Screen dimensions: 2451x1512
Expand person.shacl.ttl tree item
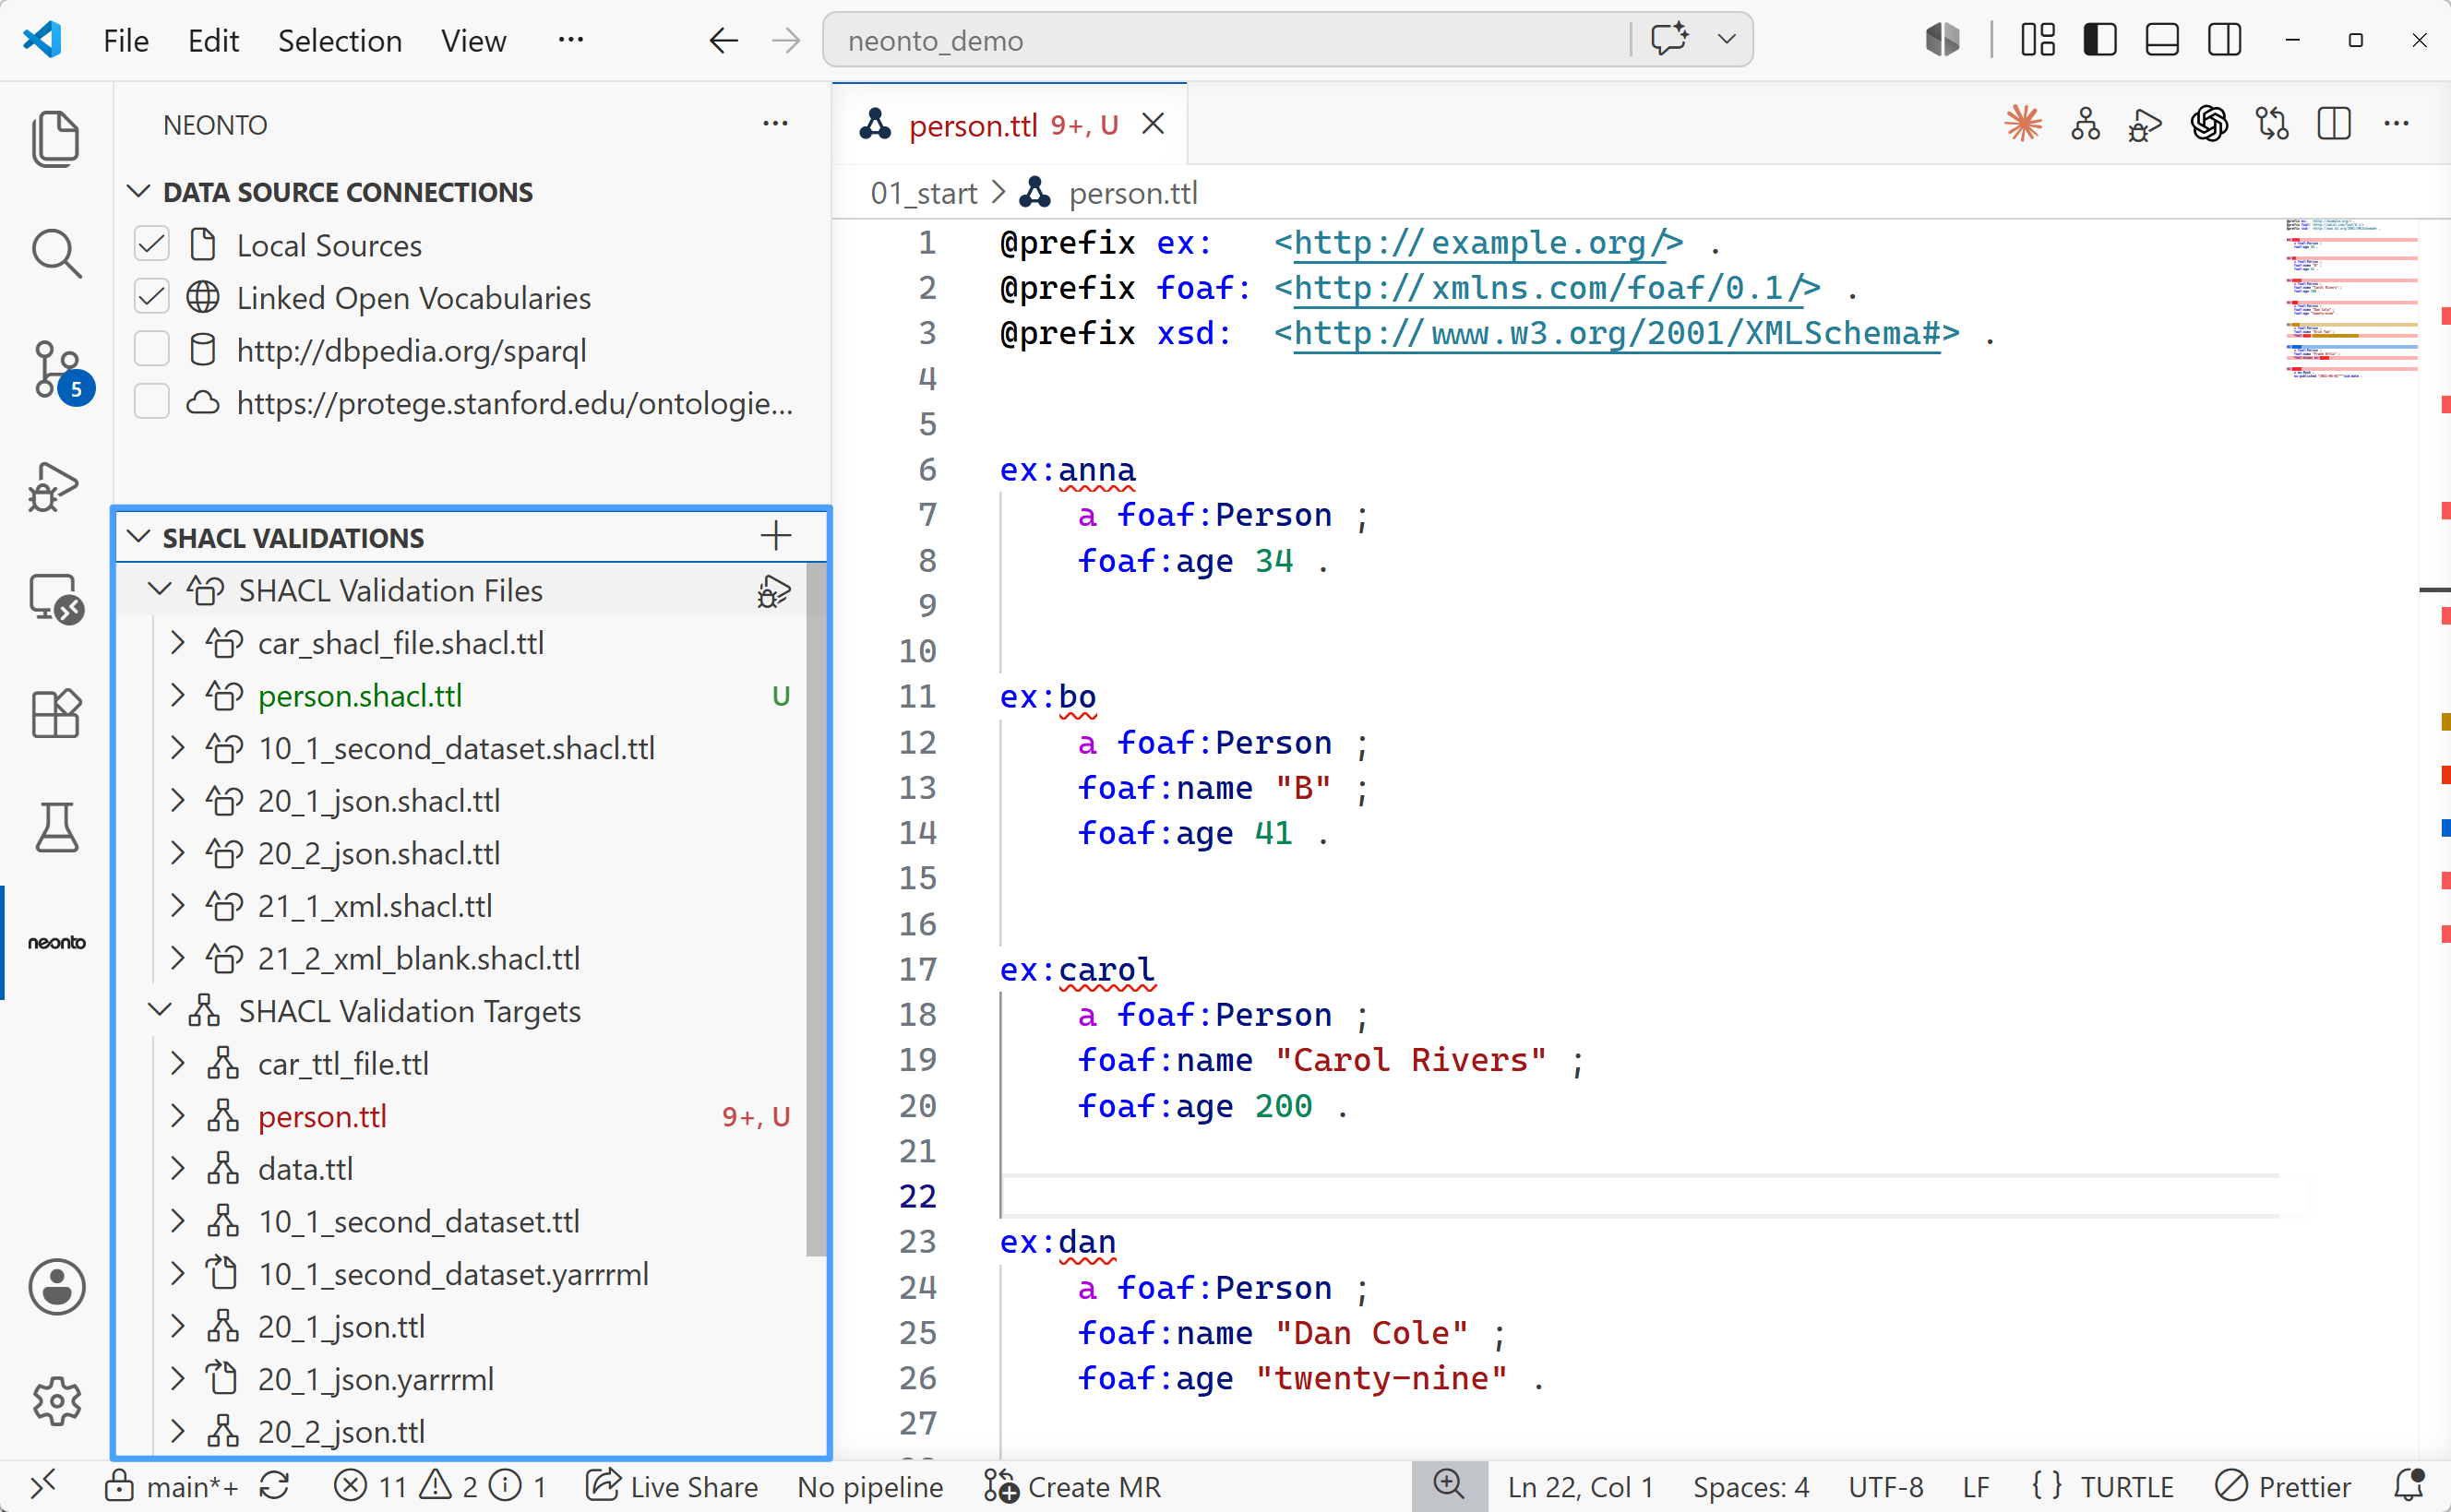click(178, 695)
